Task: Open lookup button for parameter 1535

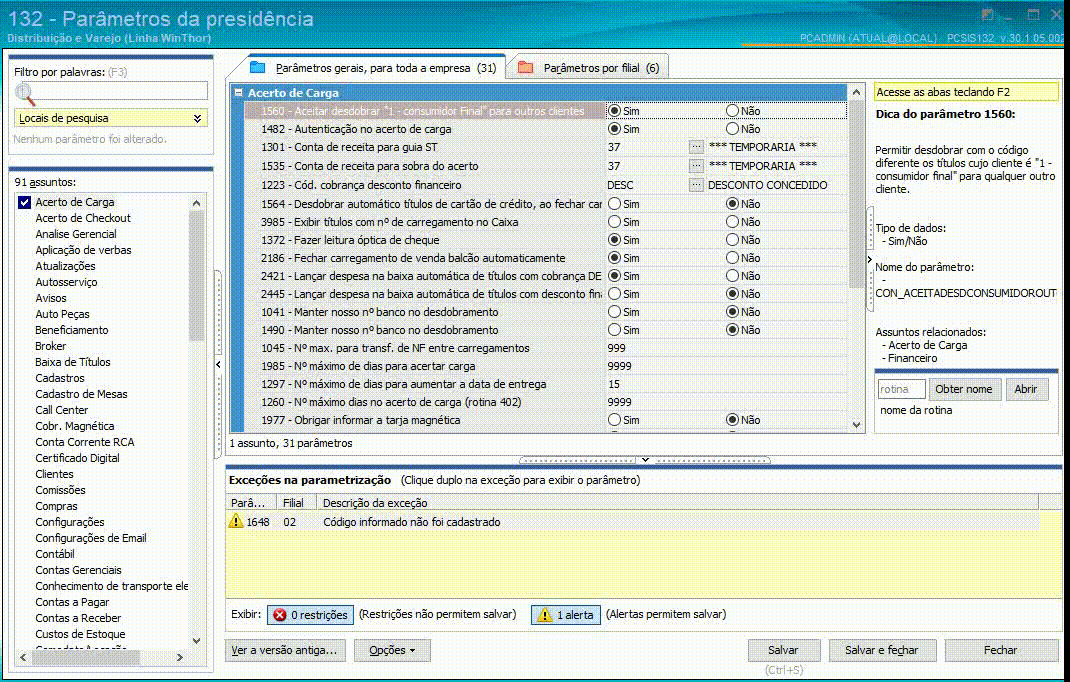Action: [x=696, y=166]
